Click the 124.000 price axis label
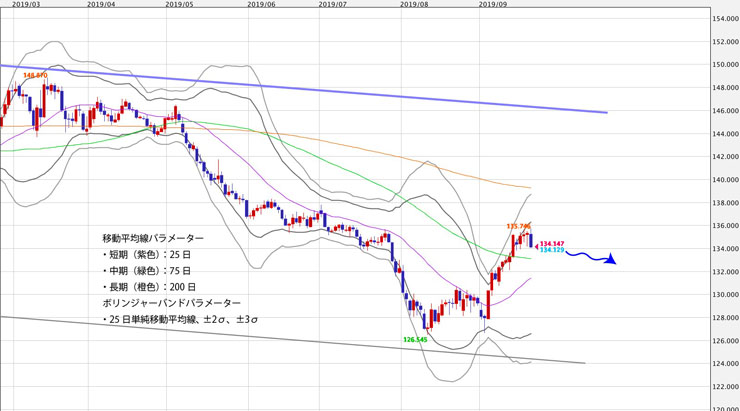Viewport: 740px width, 411px height. (726, 364)
